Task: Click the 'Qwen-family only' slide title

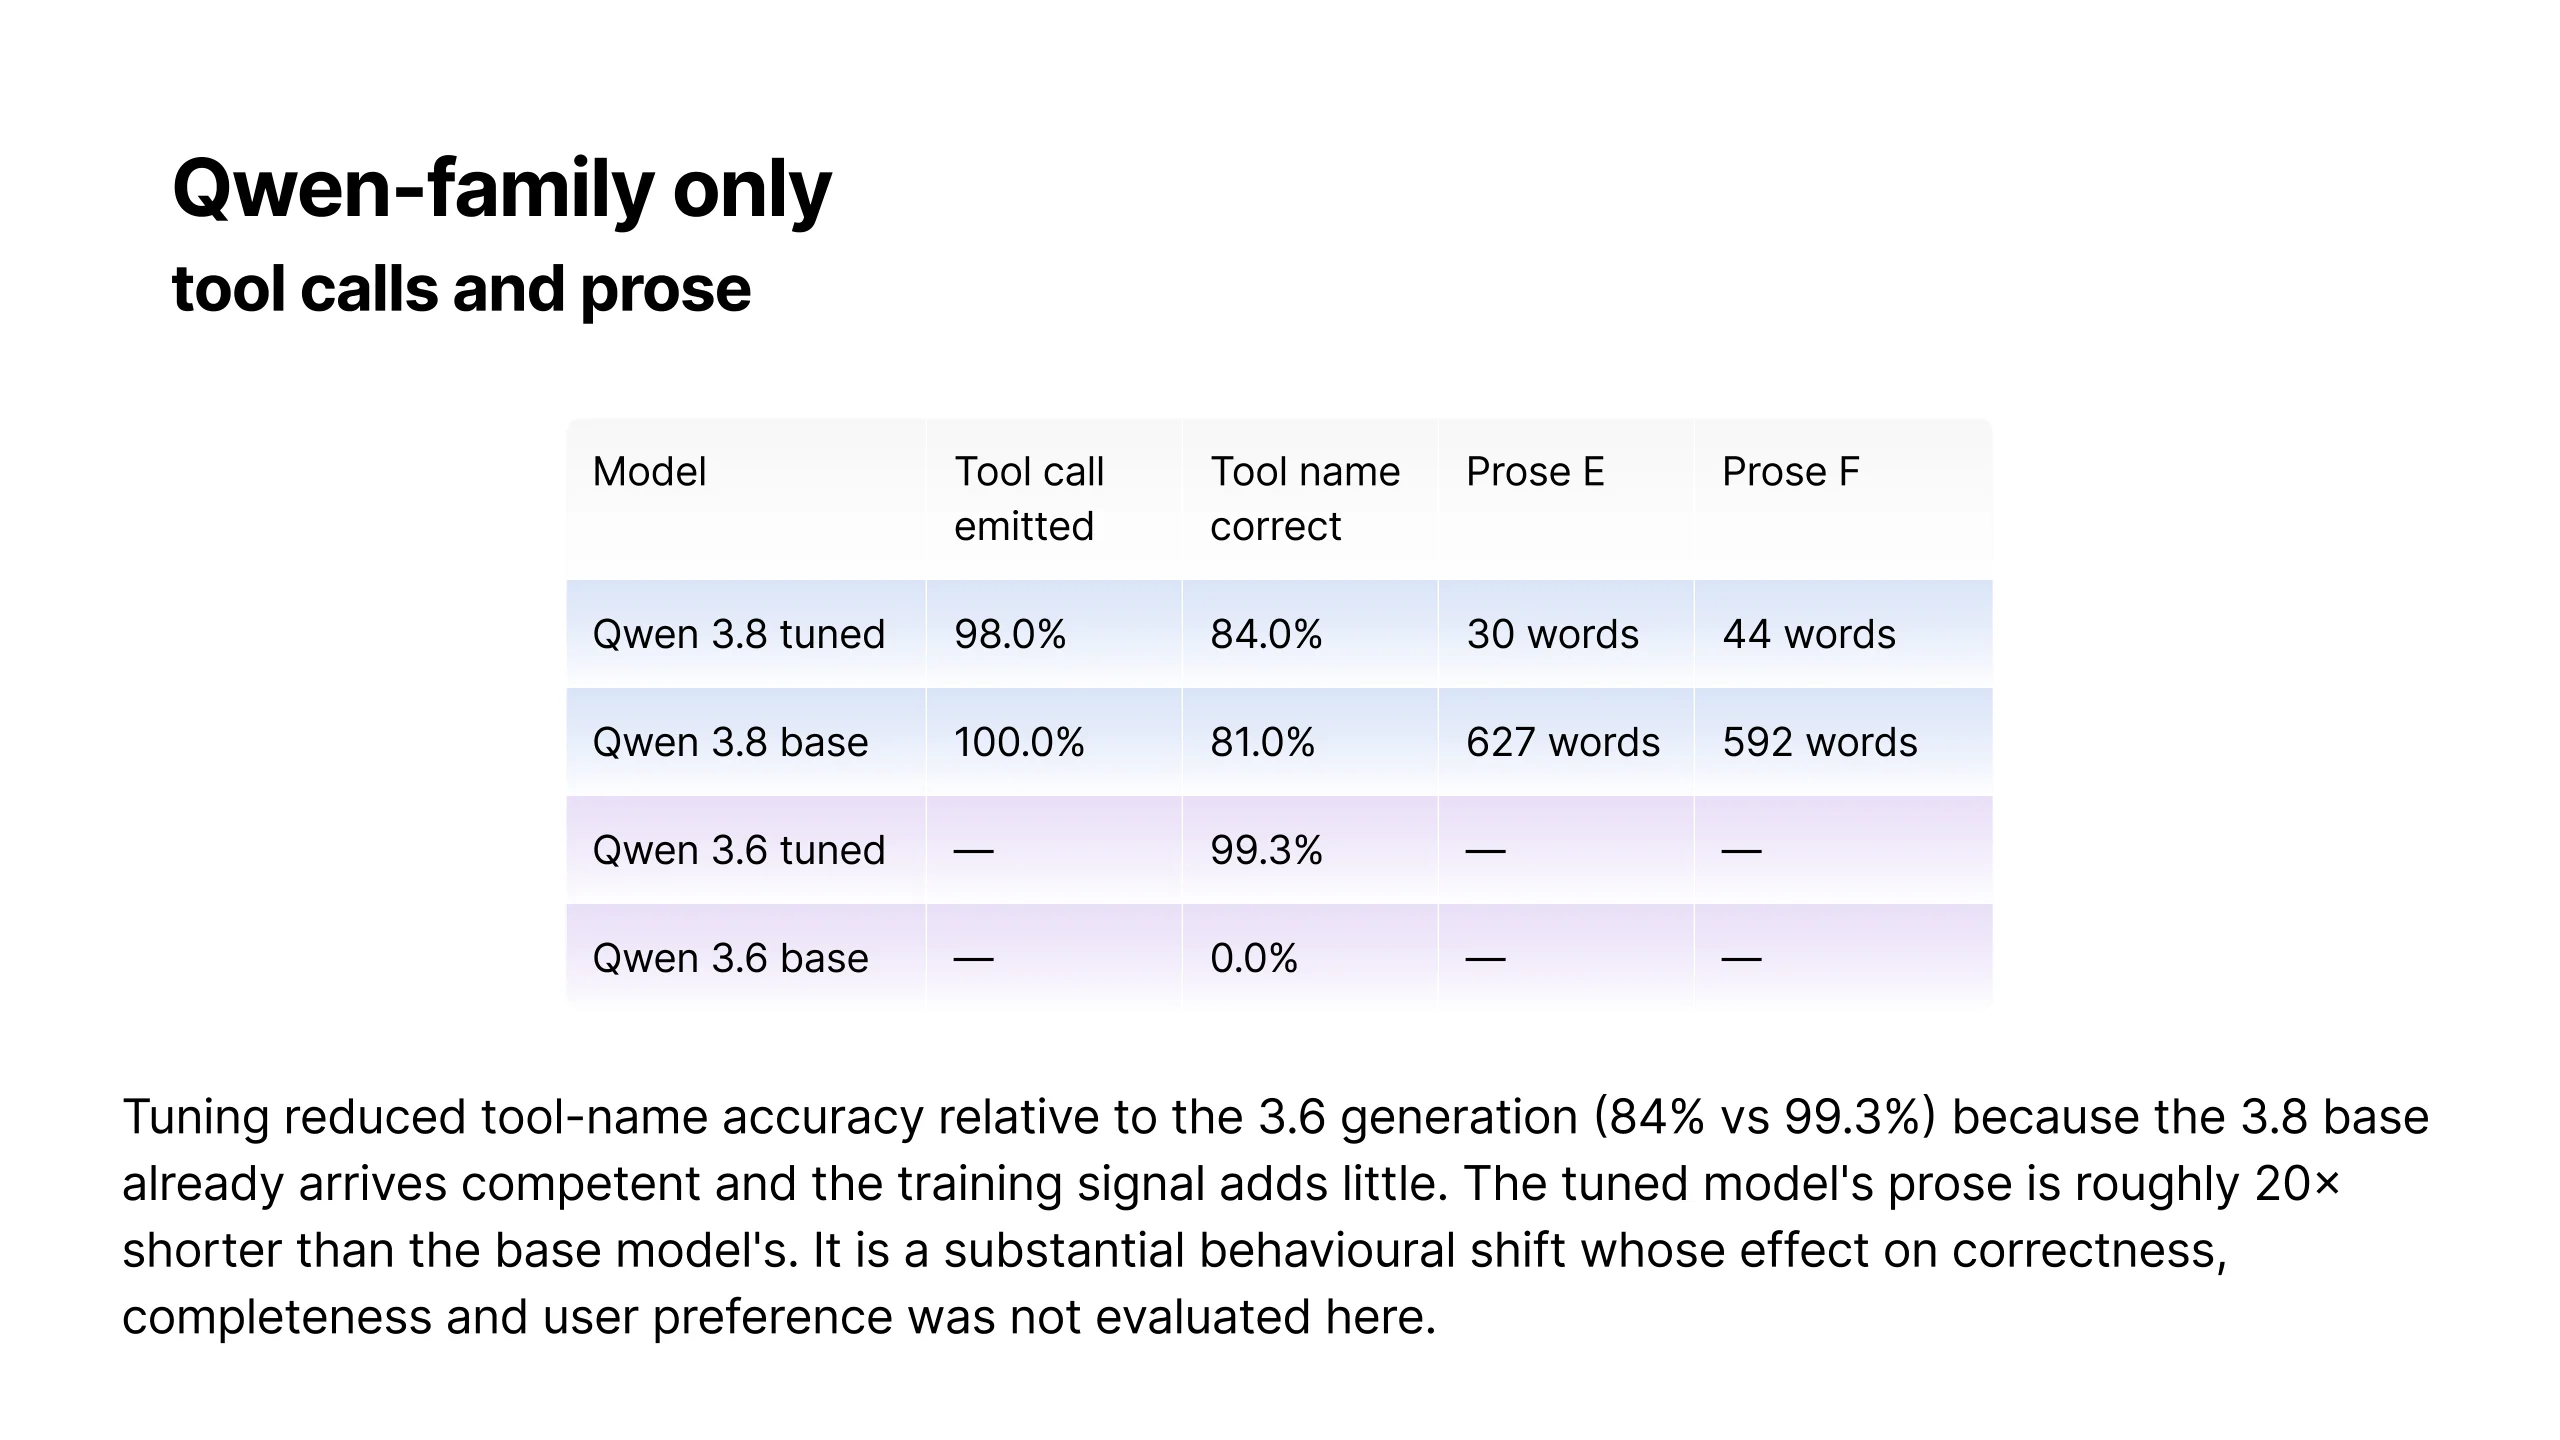Action: 501,189
